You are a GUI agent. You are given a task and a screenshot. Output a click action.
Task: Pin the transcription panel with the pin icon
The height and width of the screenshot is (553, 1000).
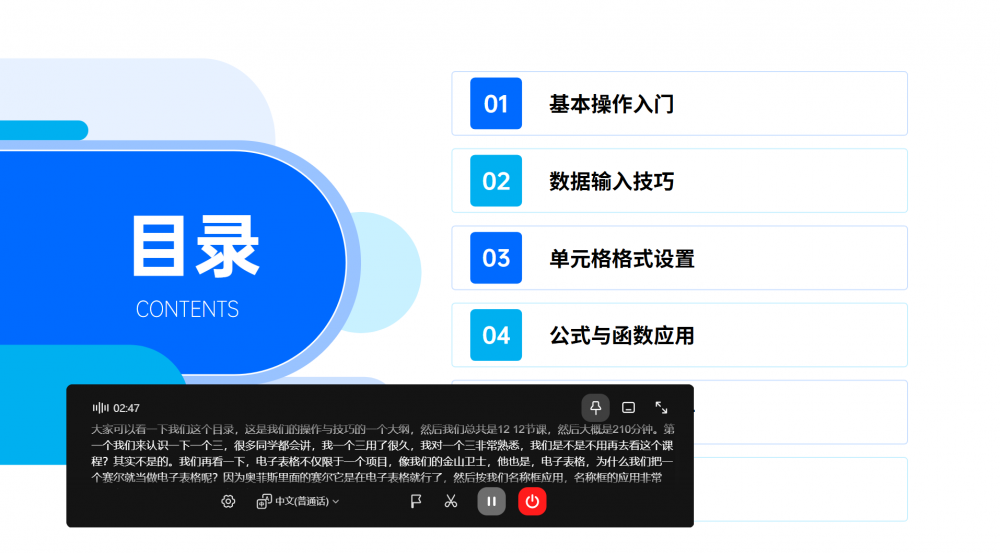click(595, 408)
